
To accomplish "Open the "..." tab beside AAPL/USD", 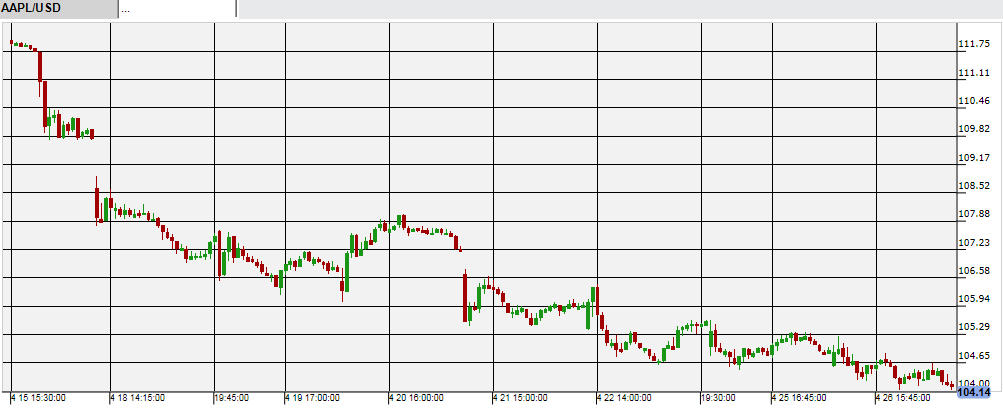I will 176,8.
